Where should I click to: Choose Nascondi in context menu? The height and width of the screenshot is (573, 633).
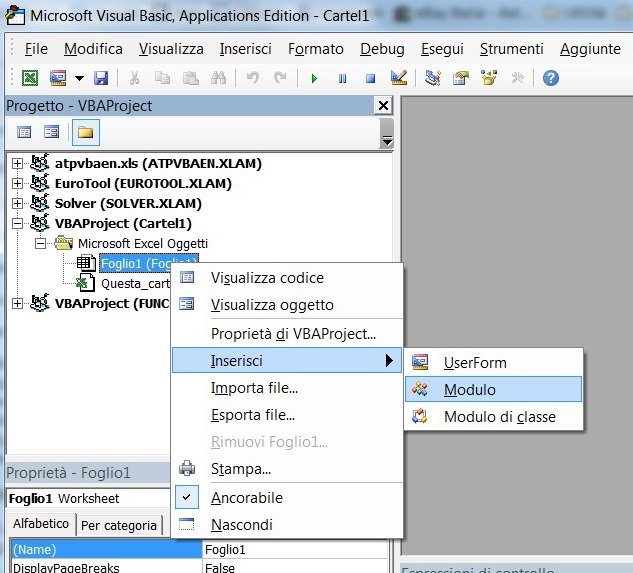pos(287,525)
